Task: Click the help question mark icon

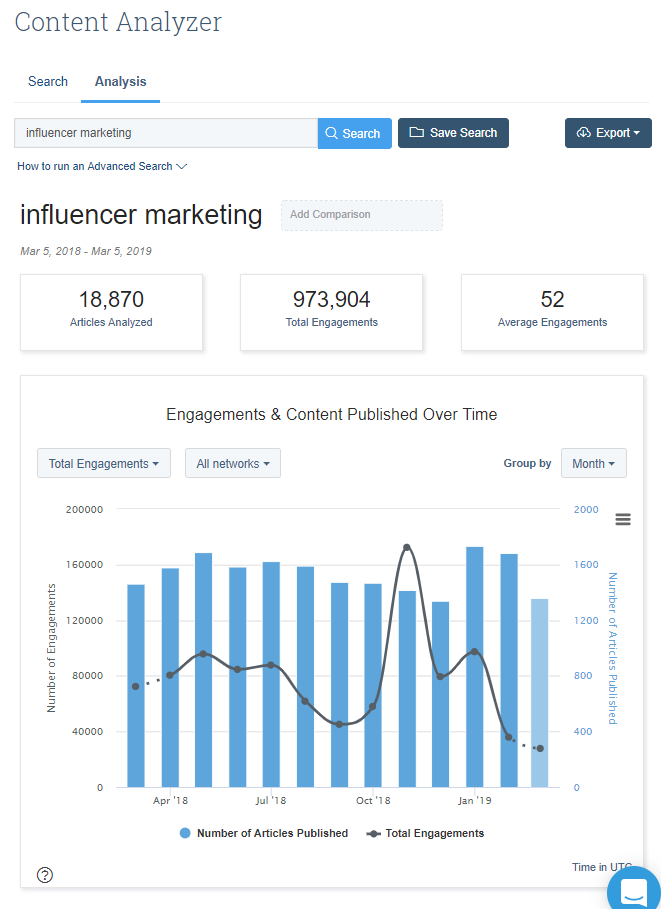Action: tap(45, 875)
